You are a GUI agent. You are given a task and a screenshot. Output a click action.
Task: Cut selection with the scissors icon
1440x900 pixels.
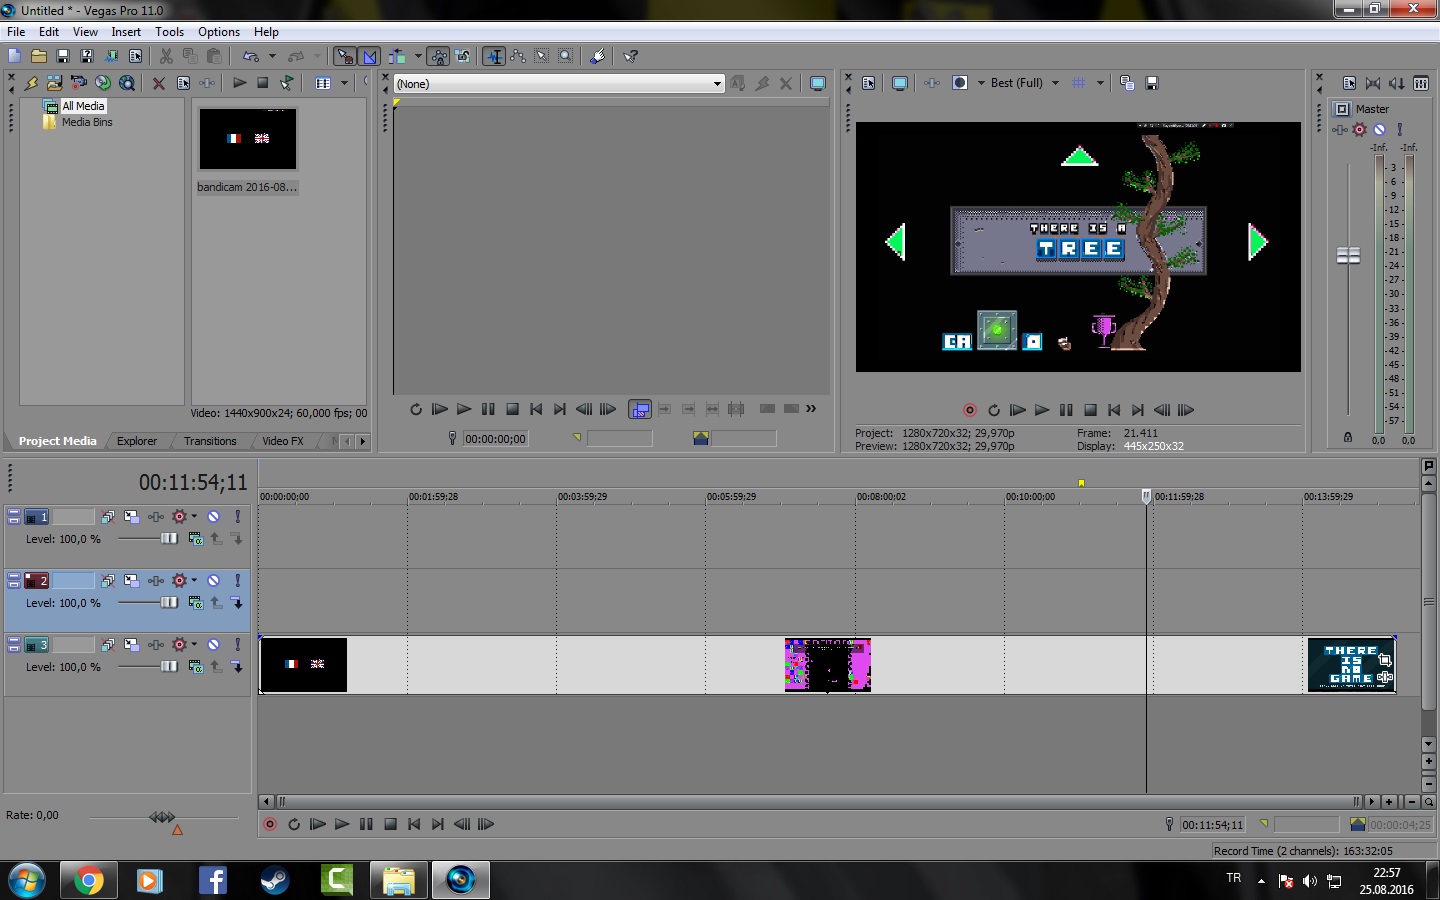166,56
